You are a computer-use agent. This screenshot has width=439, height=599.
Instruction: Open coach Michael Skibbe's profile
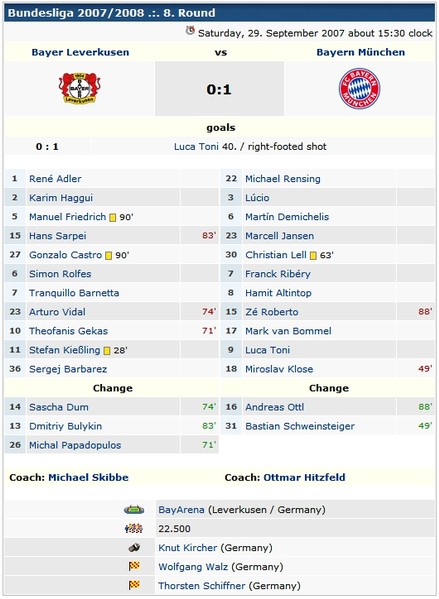click(88, 478)
